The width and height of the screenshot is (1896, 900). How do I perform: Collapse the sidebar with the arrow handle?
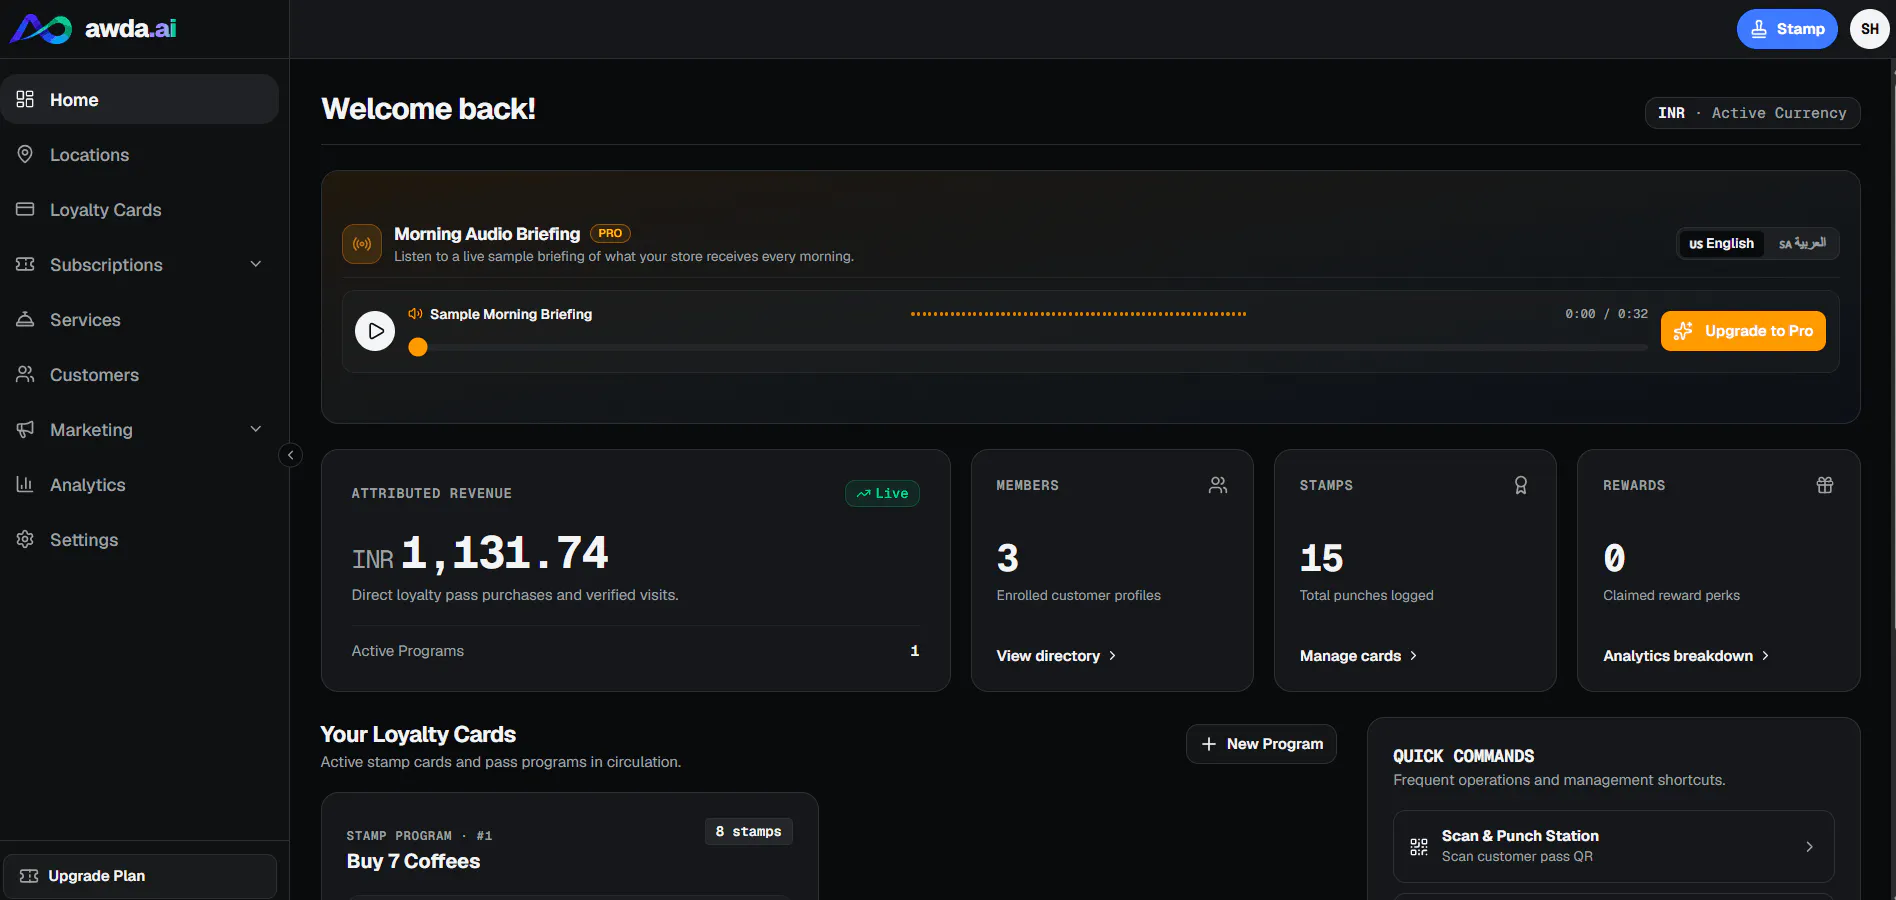(290, 456)
